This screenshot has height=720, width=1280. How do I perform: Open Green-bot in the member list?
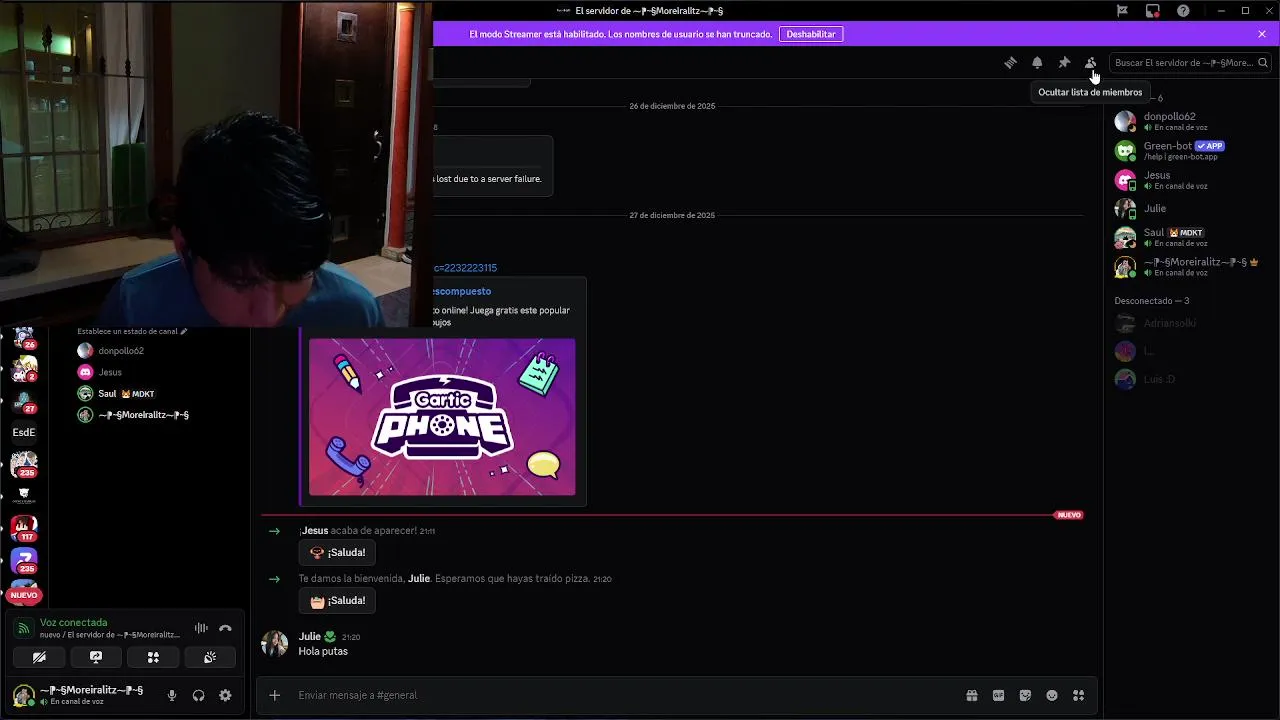tap(1190, 151)
